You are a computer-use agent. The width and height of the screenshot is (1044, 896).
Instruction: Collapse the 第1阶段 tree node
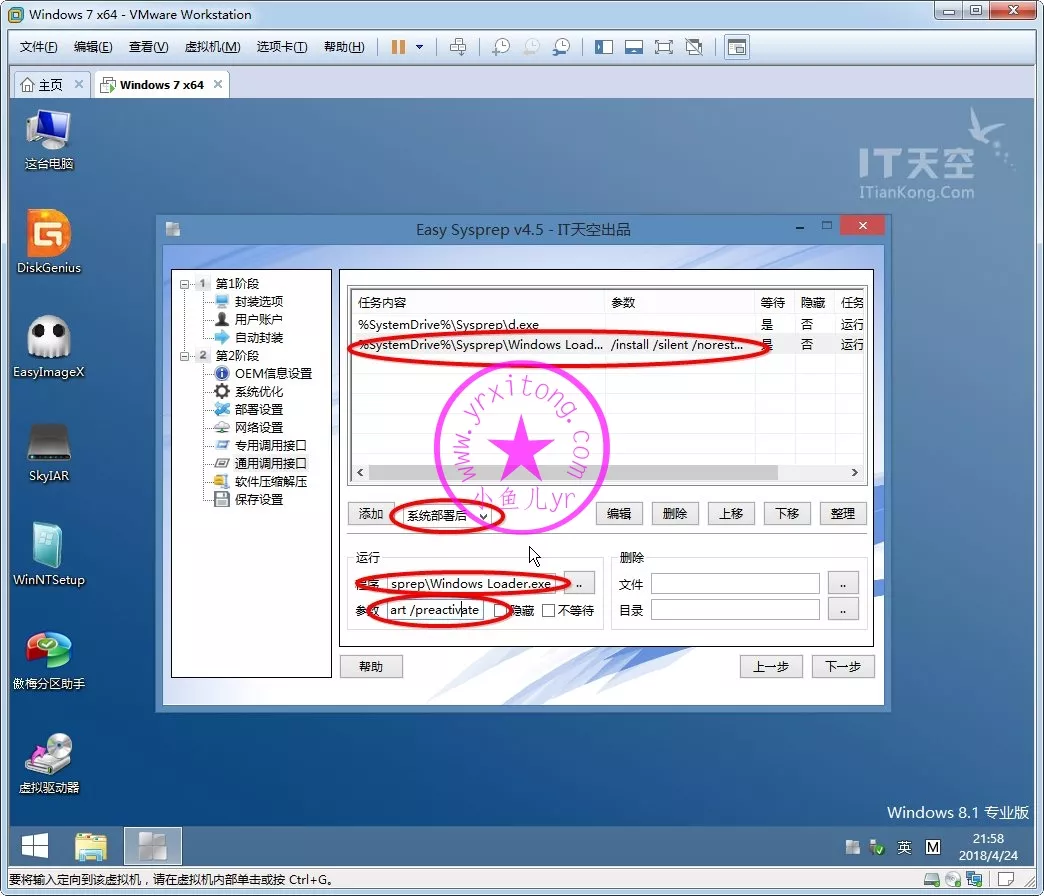click(185, 284)
